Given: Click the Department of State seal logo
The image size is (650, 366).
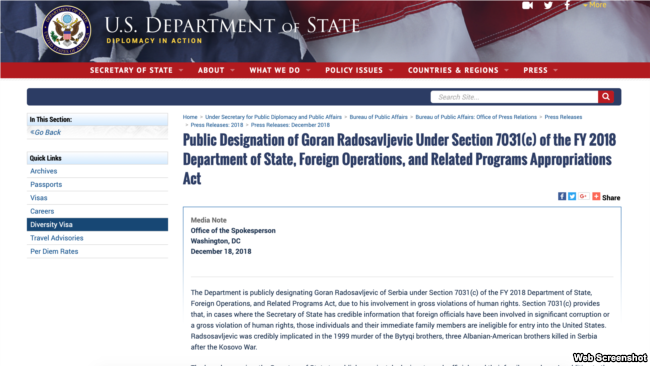Looking at the screenshot, I should click(x=66, y=30).
